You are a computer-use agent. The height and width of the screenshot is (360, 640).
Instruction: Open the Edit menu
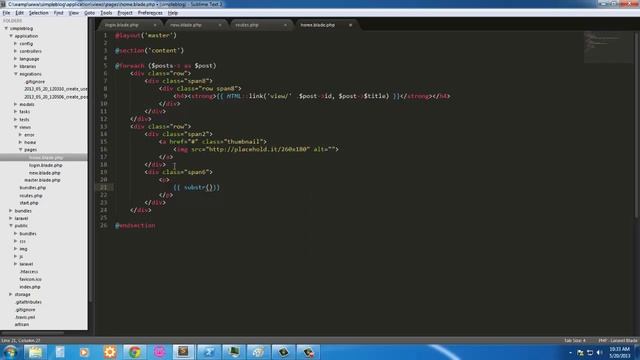tap(20, 13)
